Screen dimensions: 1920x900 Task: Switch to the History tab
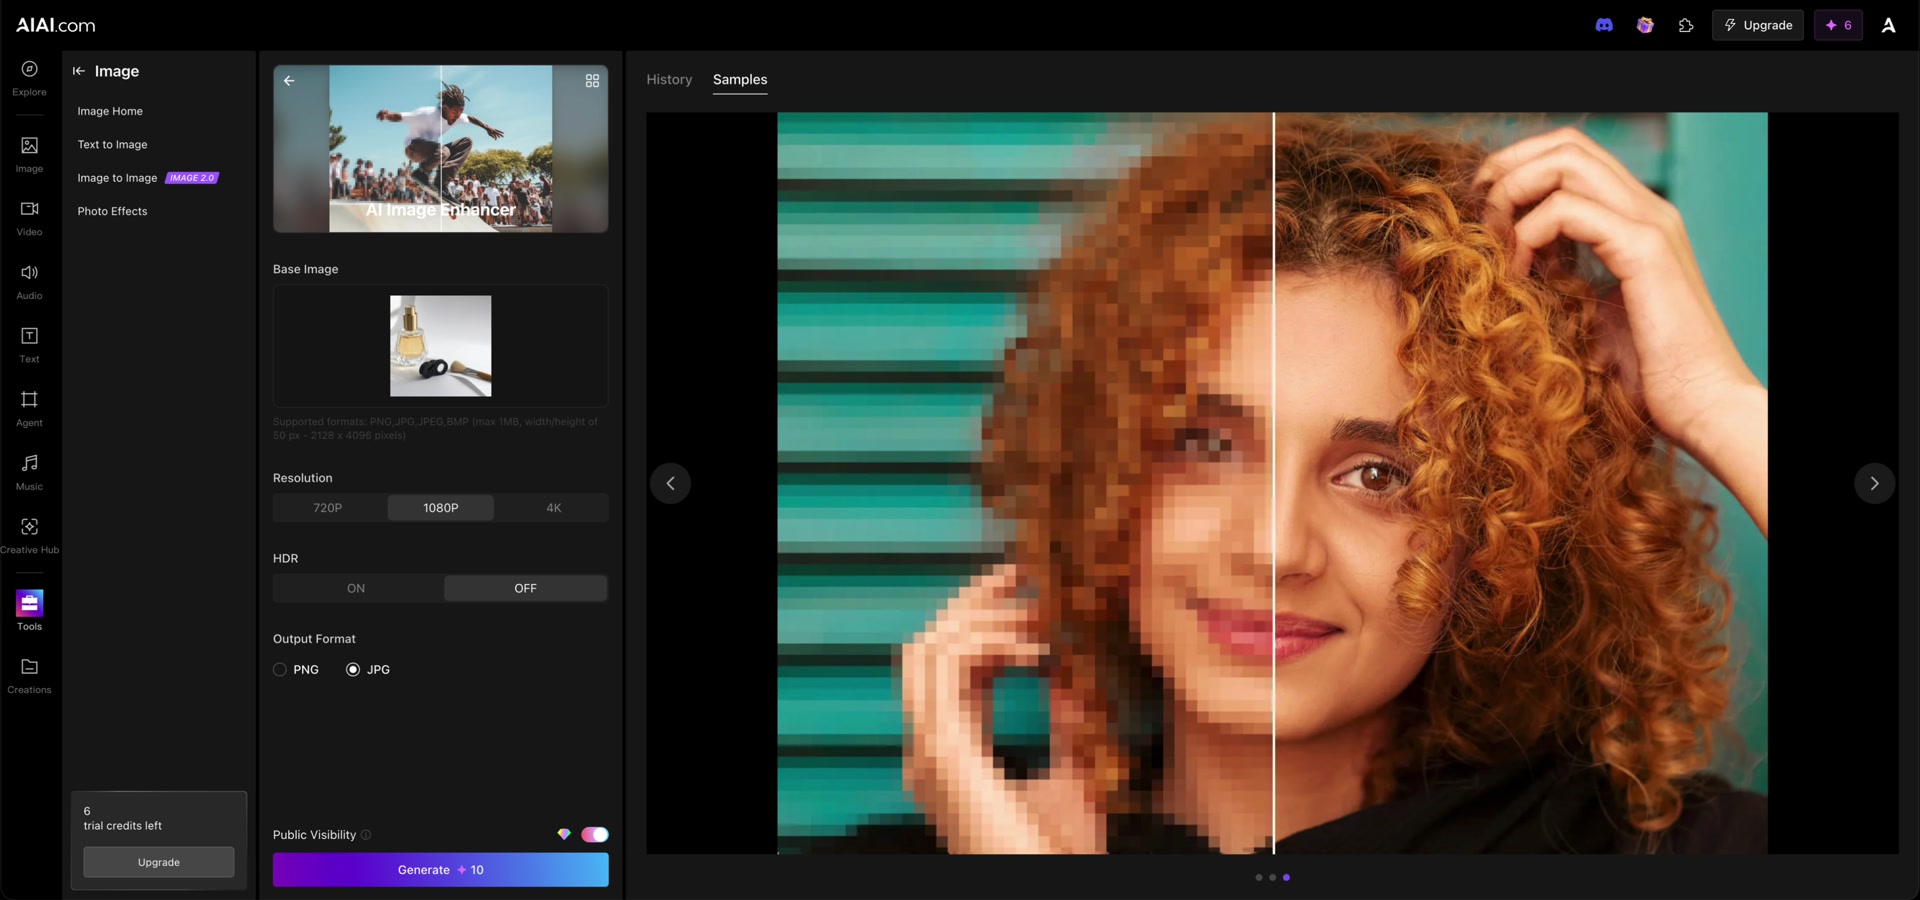tap(669, 79)
